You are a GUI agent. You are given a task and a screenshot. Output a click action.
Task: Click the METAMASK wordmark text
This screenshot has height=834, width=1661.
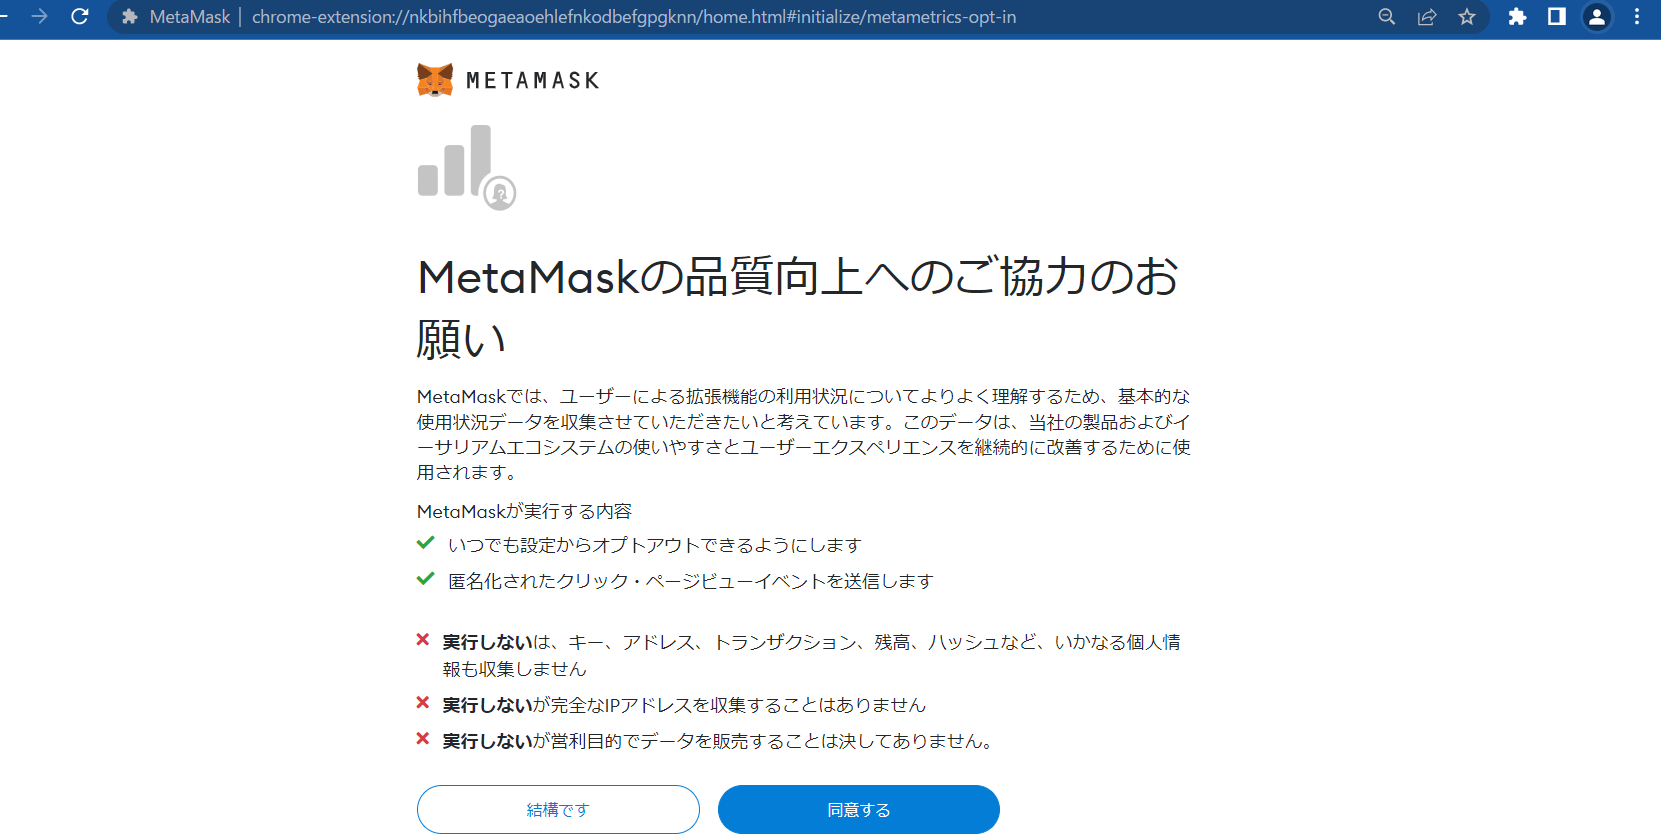tap(533, 81)
